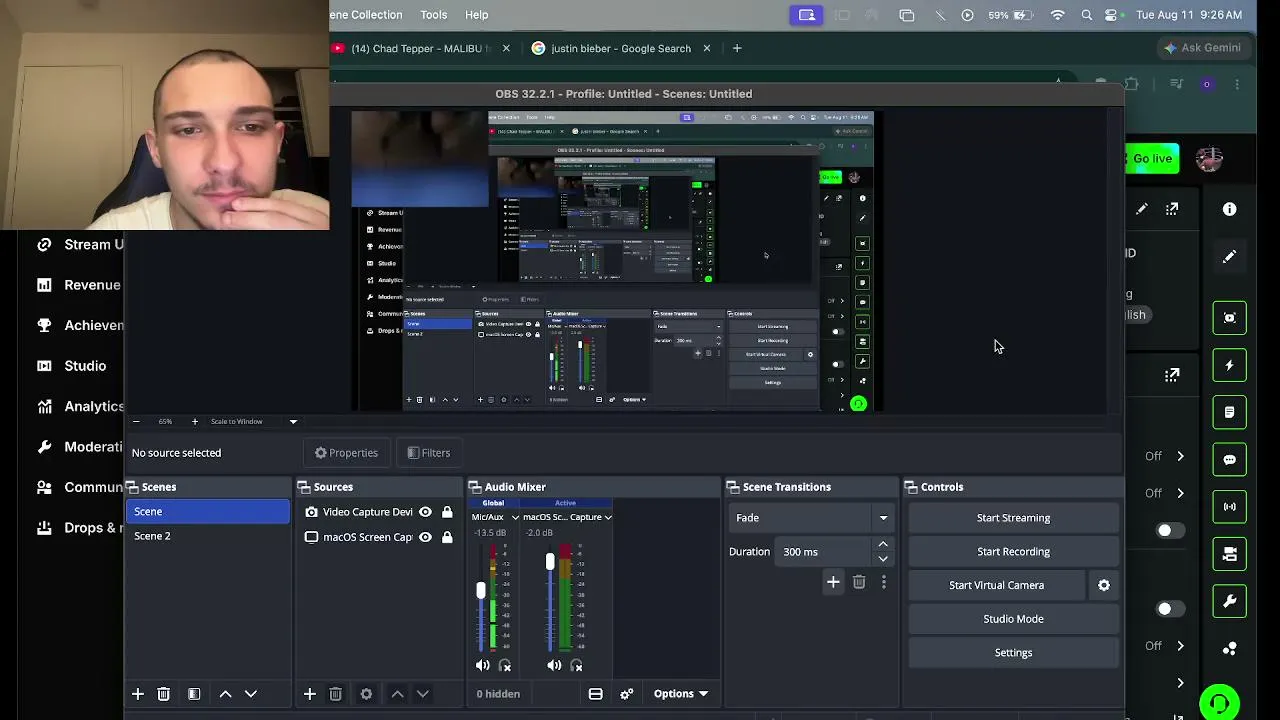Open a new browser tab
The width and height of the screenshot is (1280, 720).
(737, 48)
